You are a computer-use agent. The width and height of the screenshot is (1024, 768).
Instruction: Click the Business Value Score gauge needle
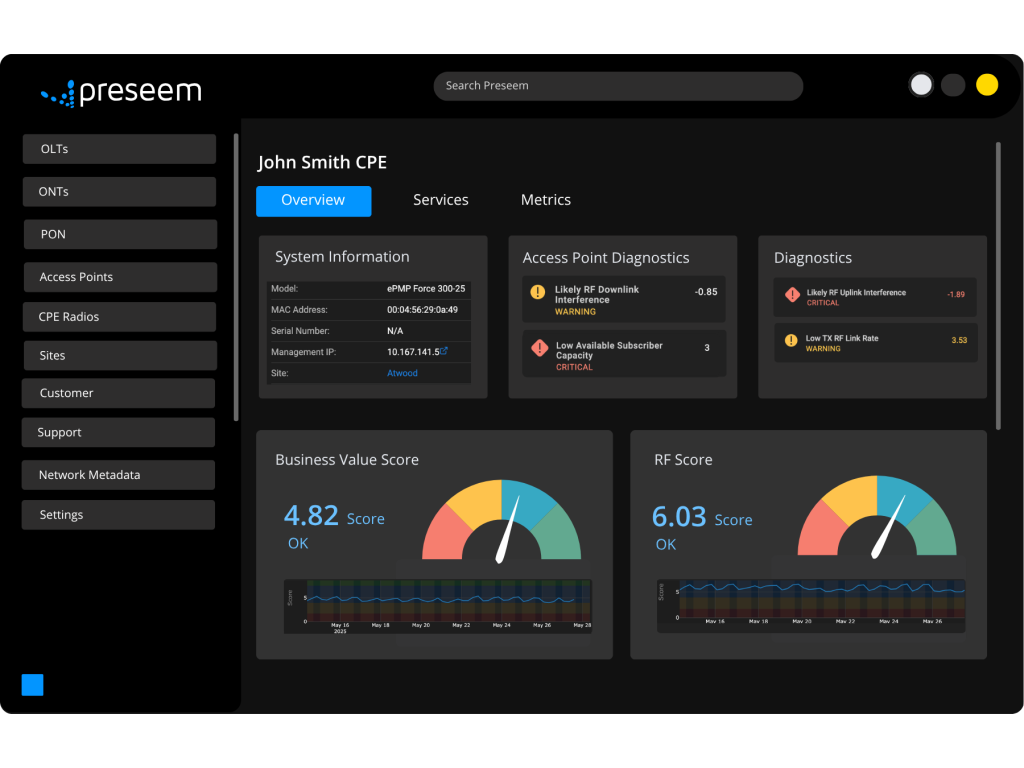(506, 530)
